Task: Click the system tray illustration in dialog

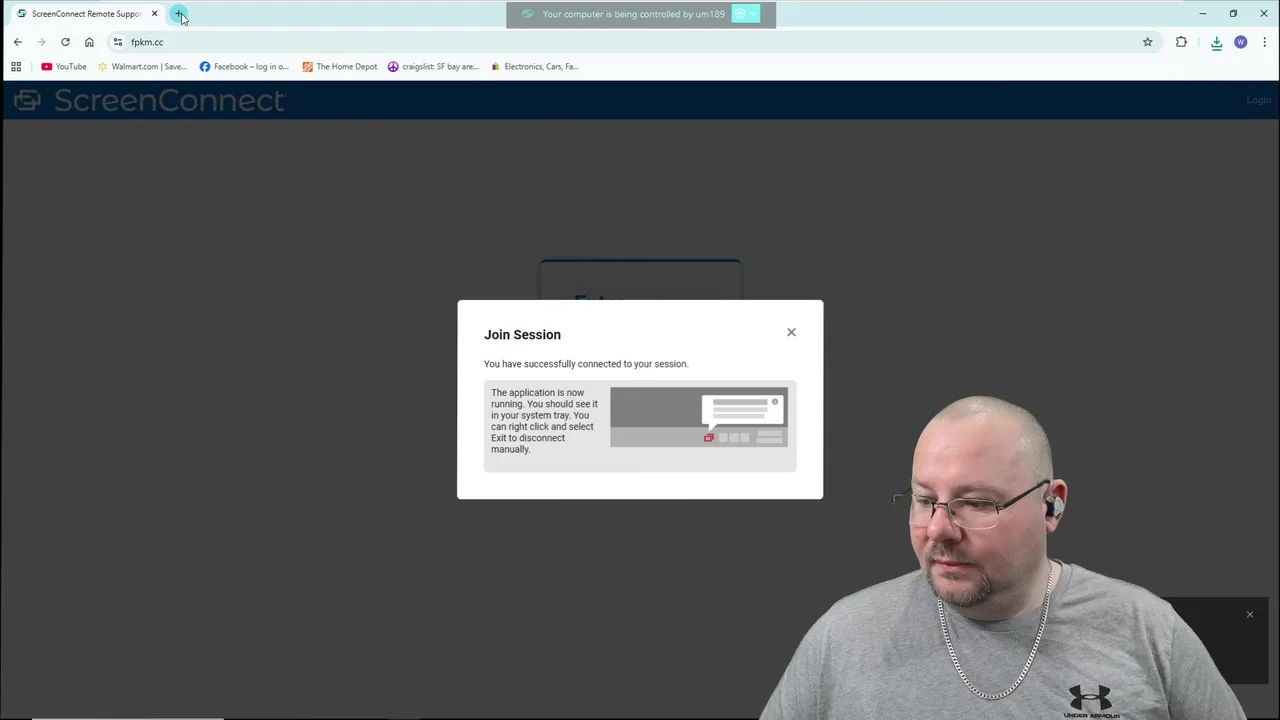Action: [699, 416]
